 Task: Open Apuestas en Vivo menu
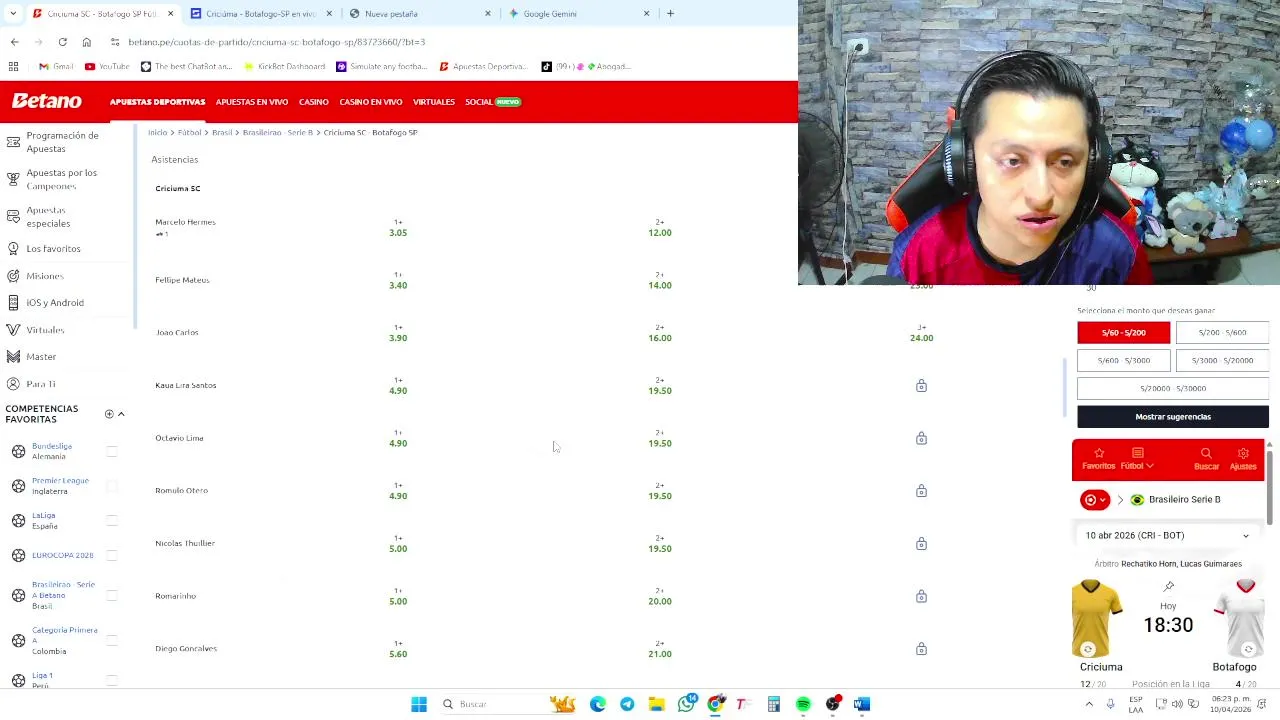252,102
